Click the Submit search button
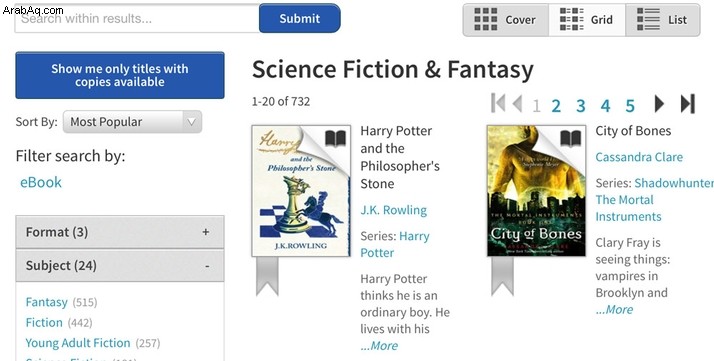Image resolution: width=714 pixels, height=361 pixels. (x=300, y=18)
